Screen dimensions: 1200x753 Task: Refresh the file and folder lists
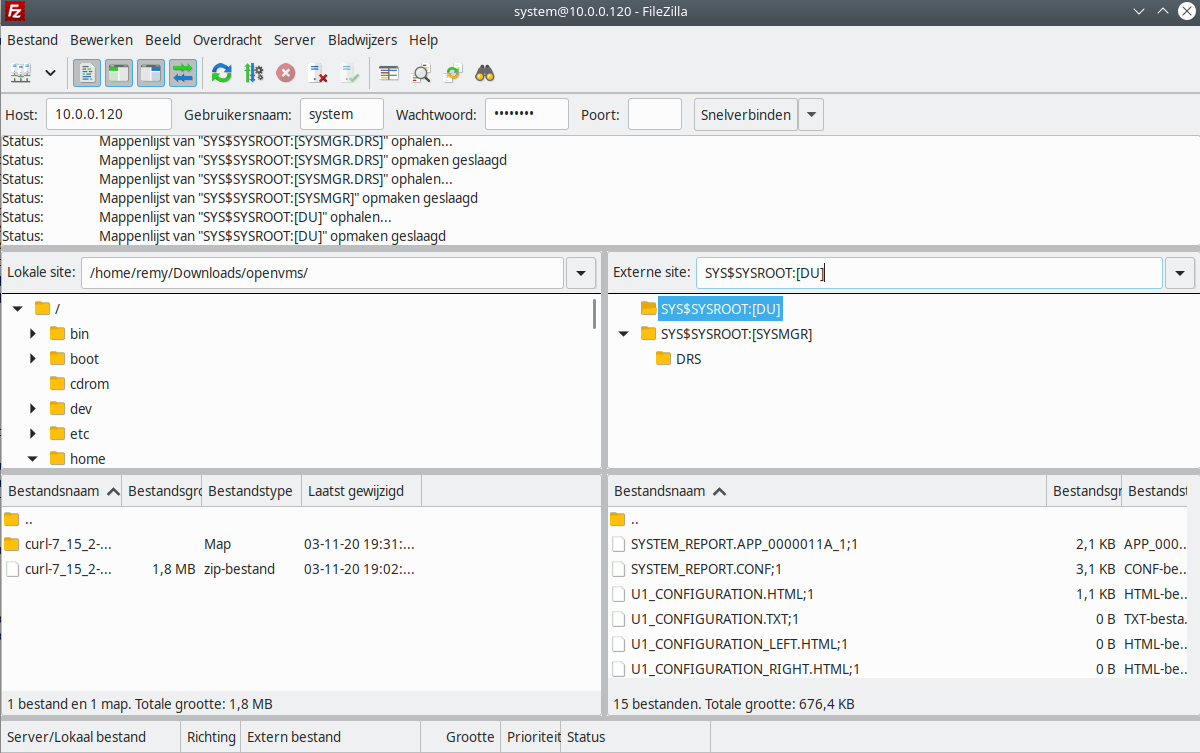[x=220, y=73]
